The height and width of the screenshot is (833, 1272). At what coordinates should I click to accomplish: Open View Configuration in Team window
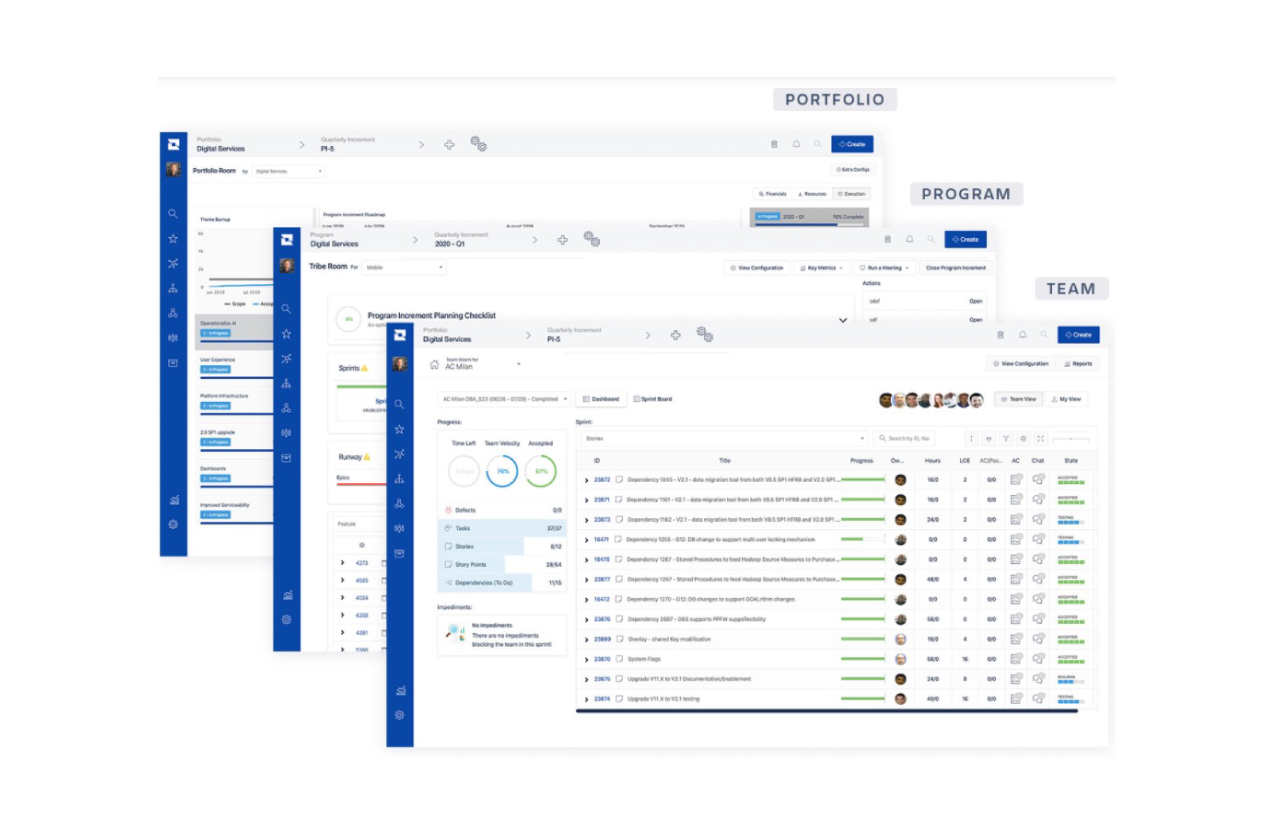coord(1021,364)
